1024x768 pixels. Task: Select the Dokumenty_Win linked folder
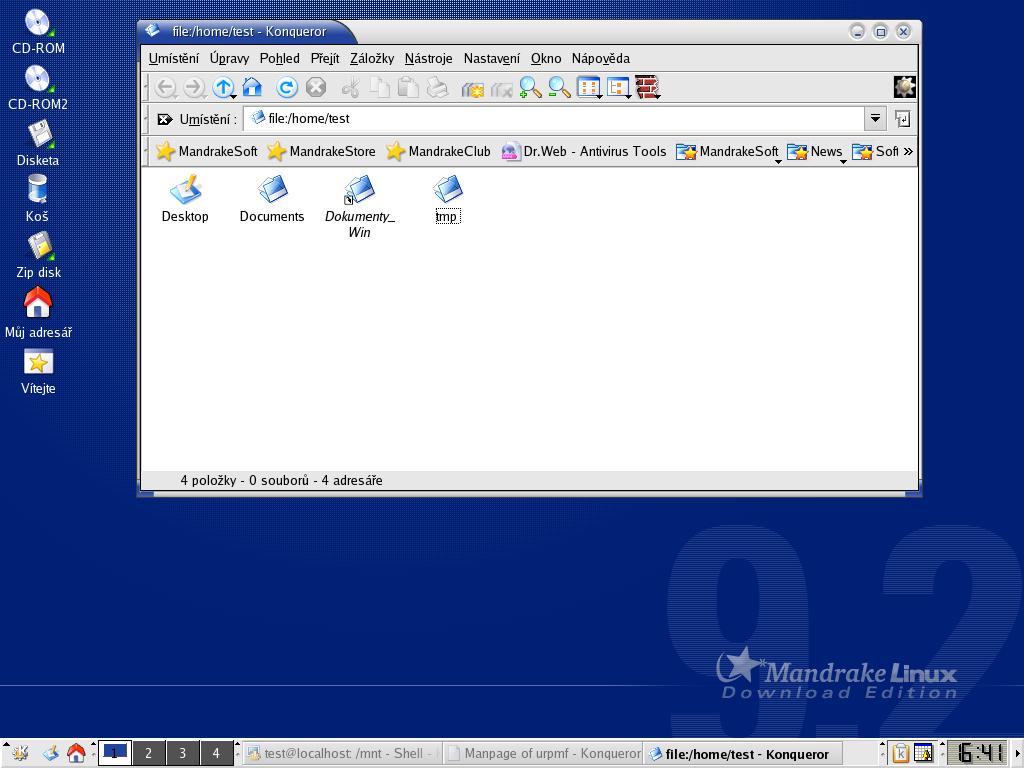pos(359,206)
